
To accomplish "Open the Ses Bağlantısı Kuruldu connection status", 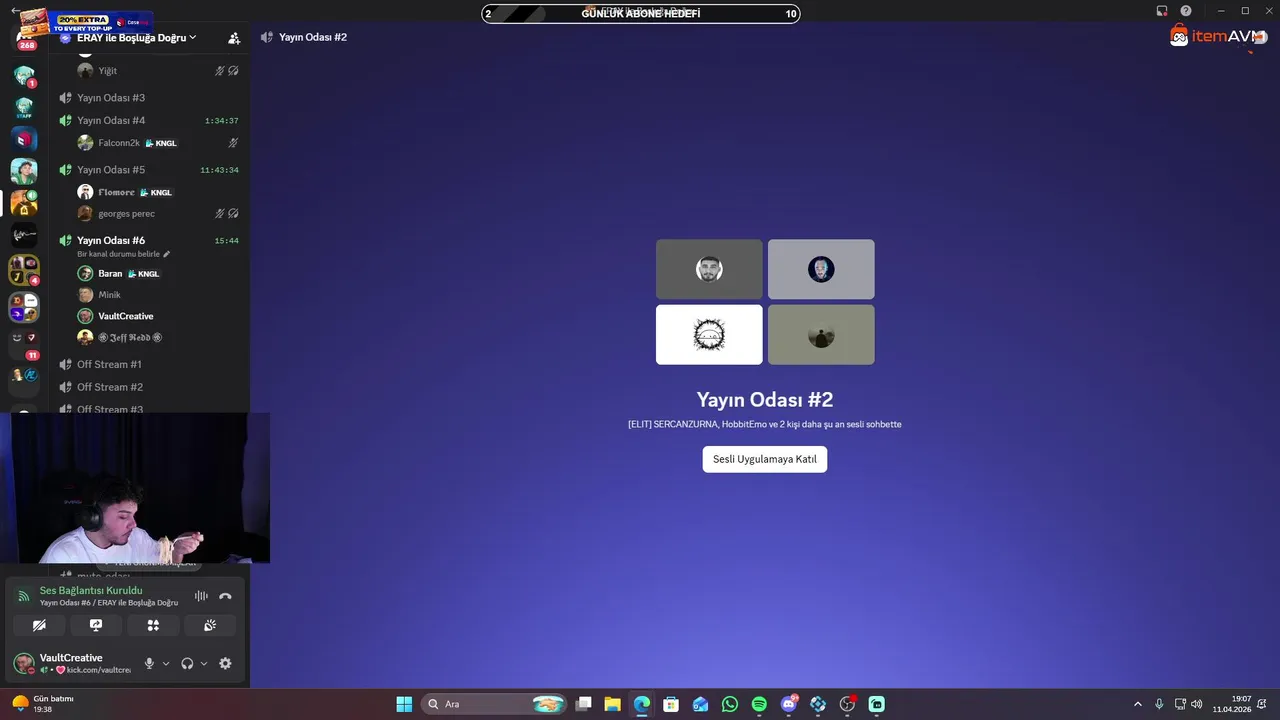I will (91, 590).
